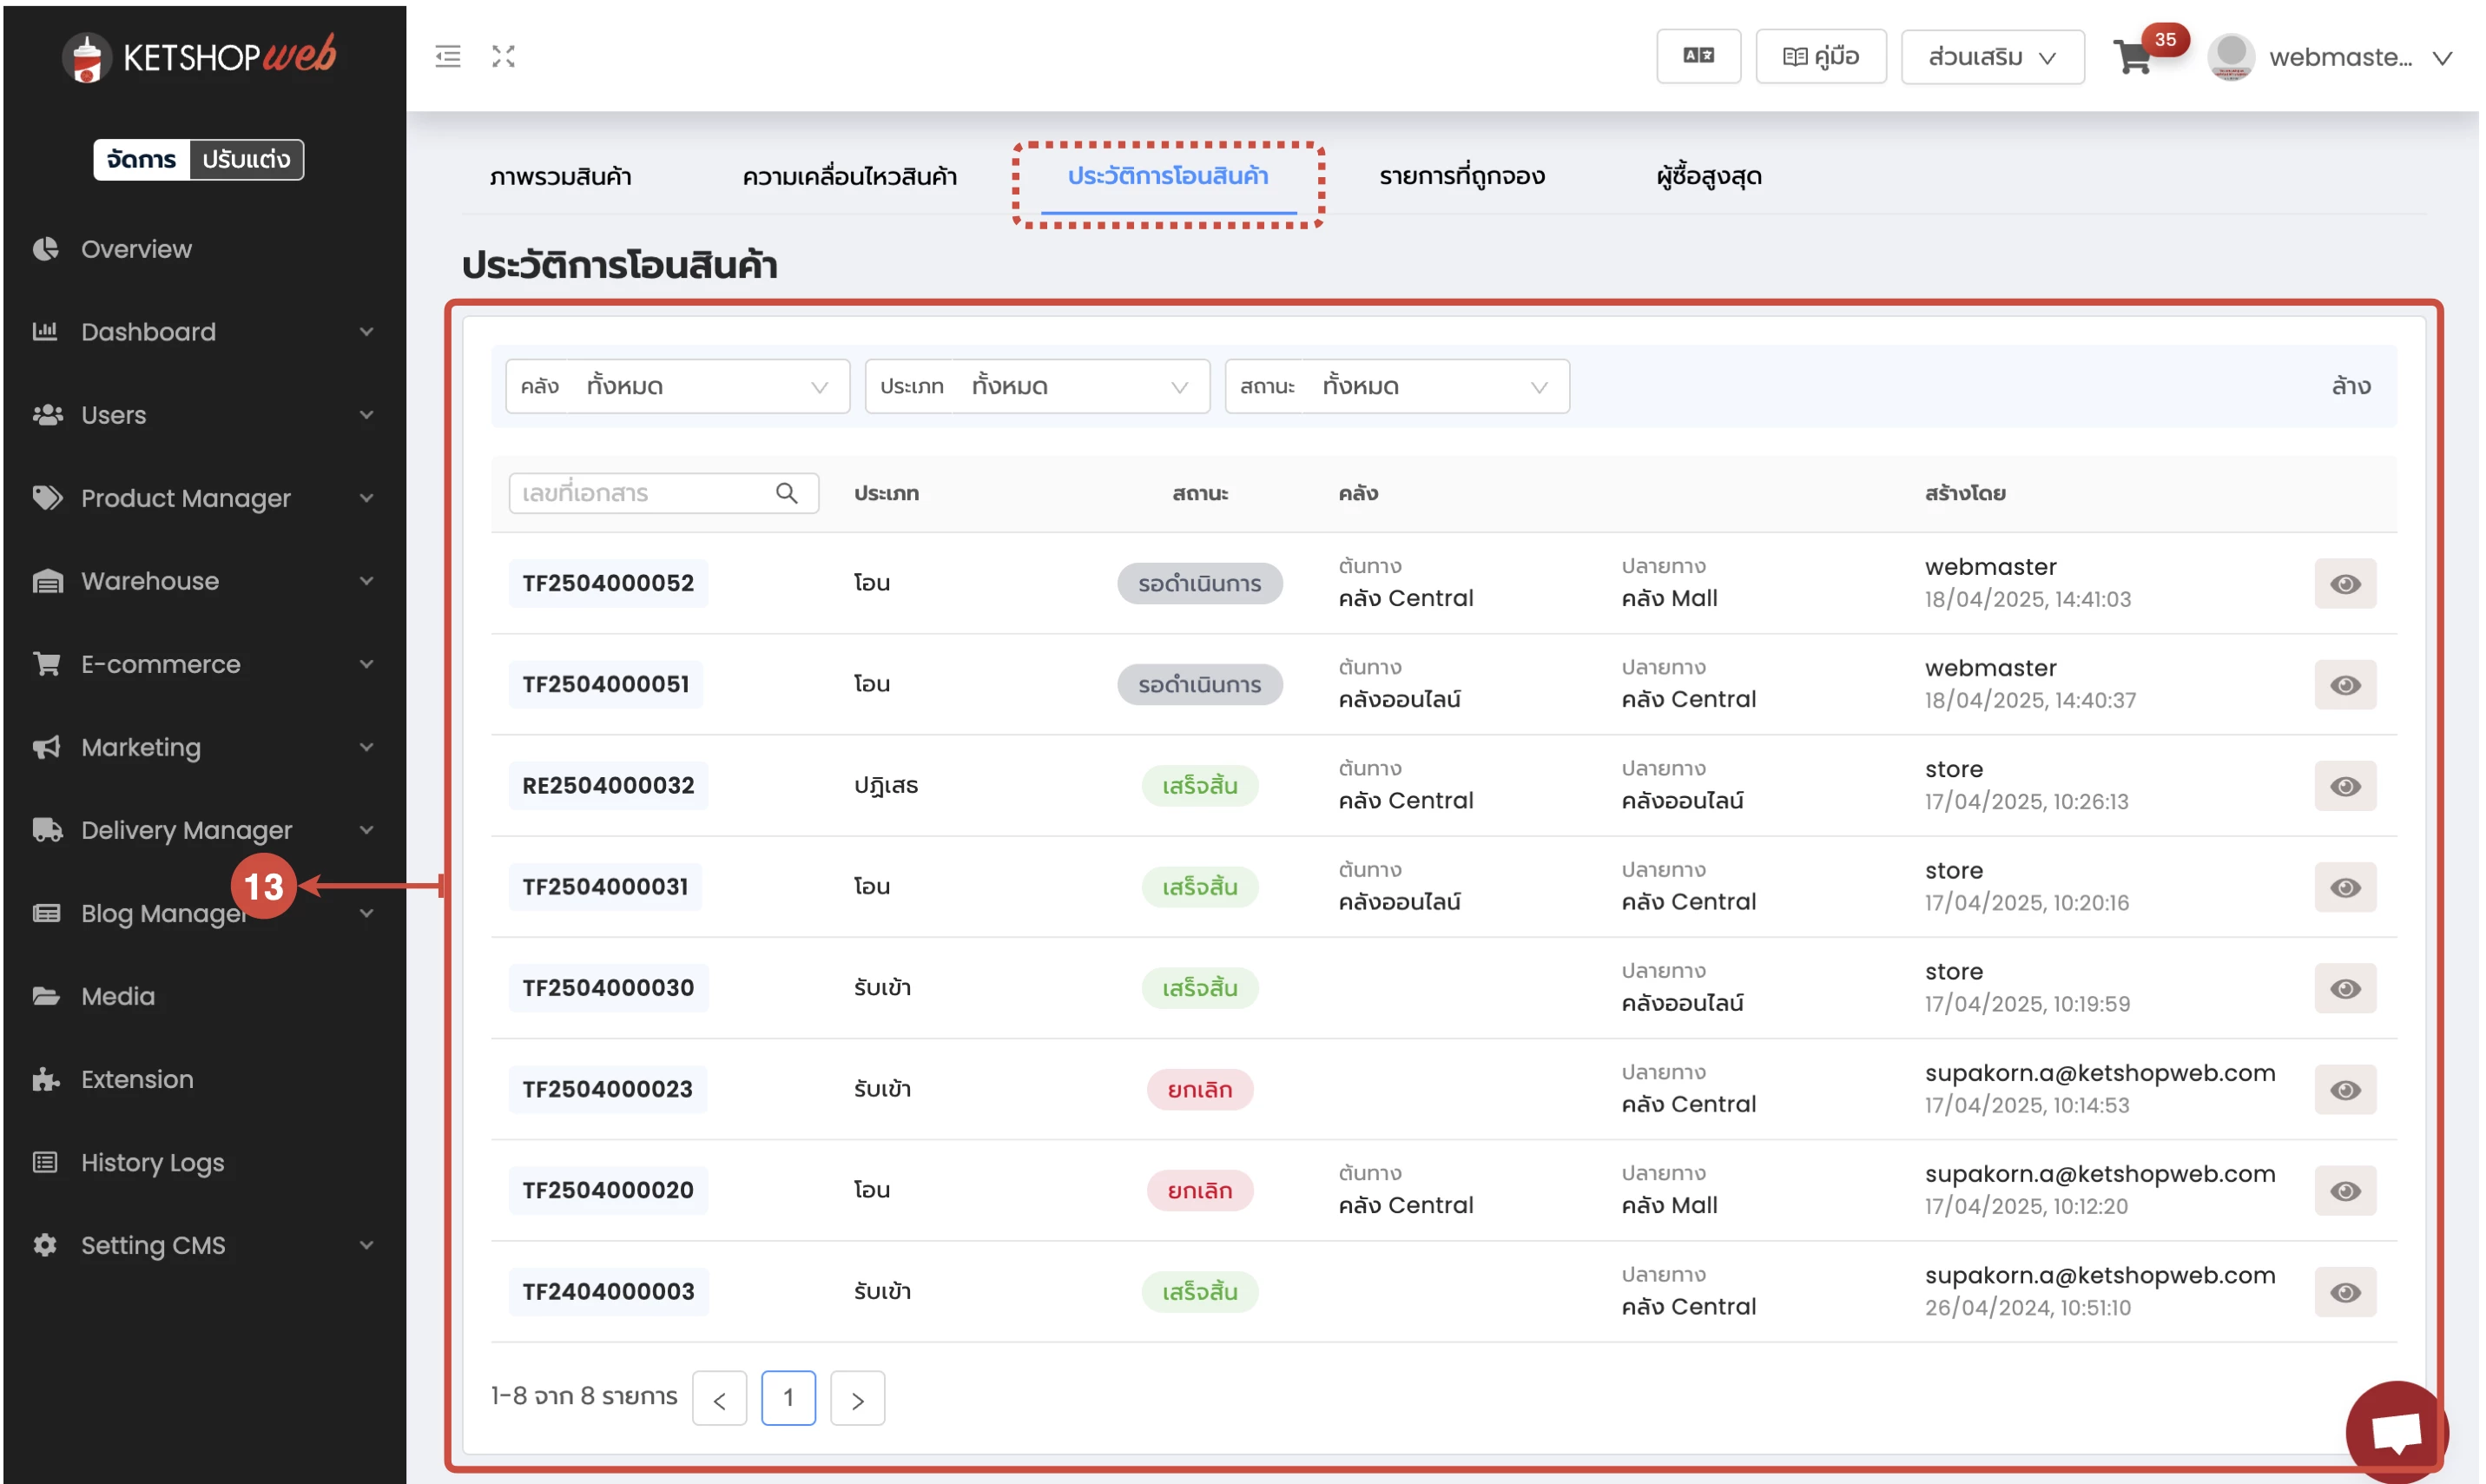Click the ล้าง clear filters link
Screen dimensions: 2486x1484
pos(2350,387)
